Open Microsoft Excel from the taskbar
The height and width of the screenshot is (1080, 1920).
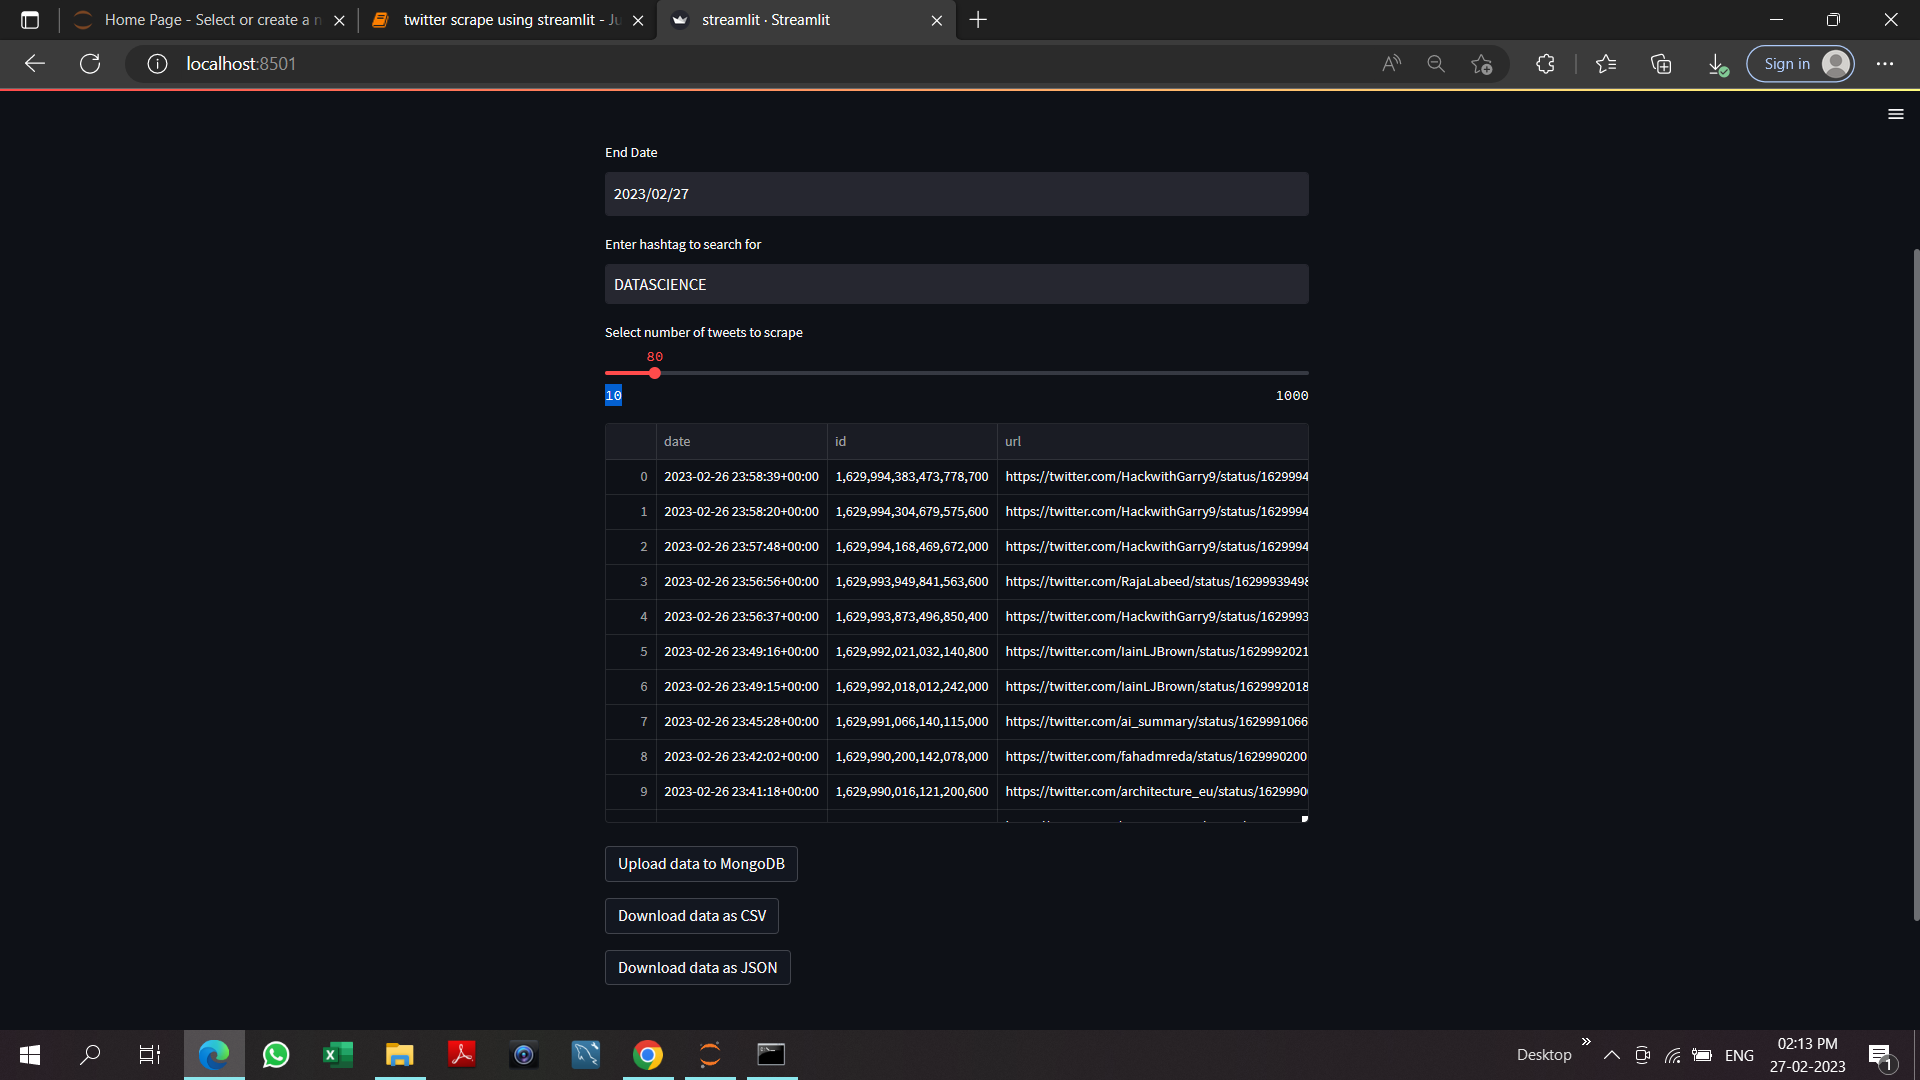point(338,1054)
